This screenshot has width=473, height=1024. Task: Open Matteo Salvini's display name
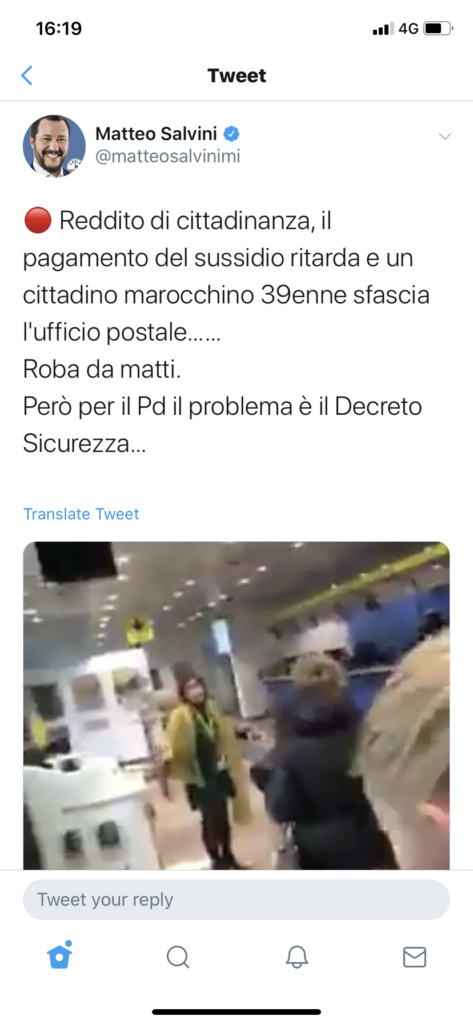(158, 134)
